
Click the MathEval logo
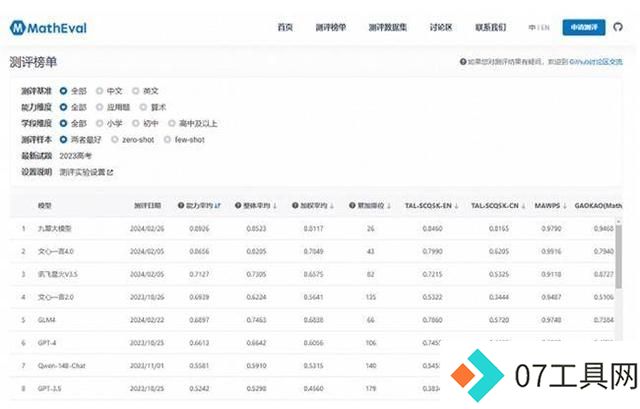point(48,28)
